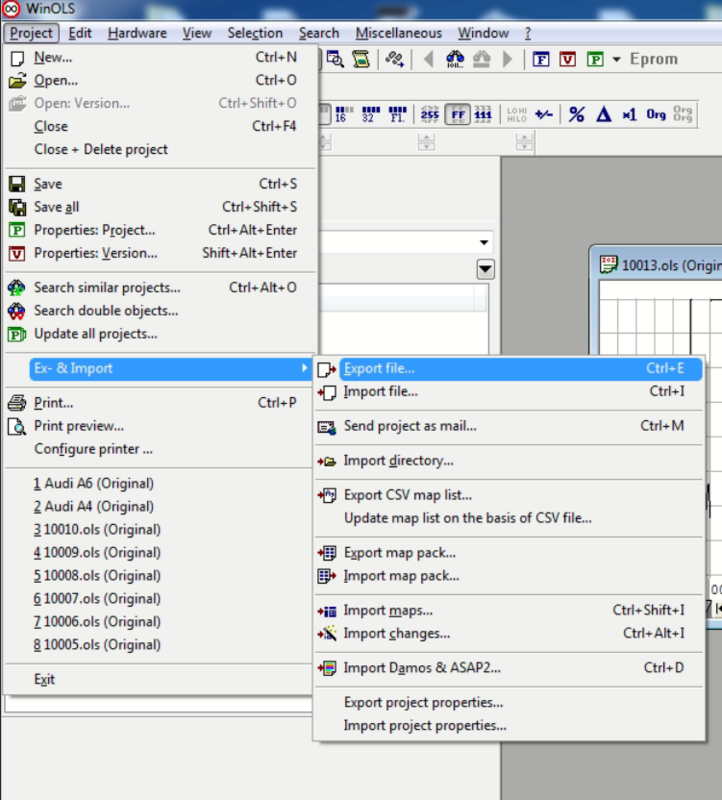
Task: Click the blue F toolbar icon
Action: pos(541,59)
